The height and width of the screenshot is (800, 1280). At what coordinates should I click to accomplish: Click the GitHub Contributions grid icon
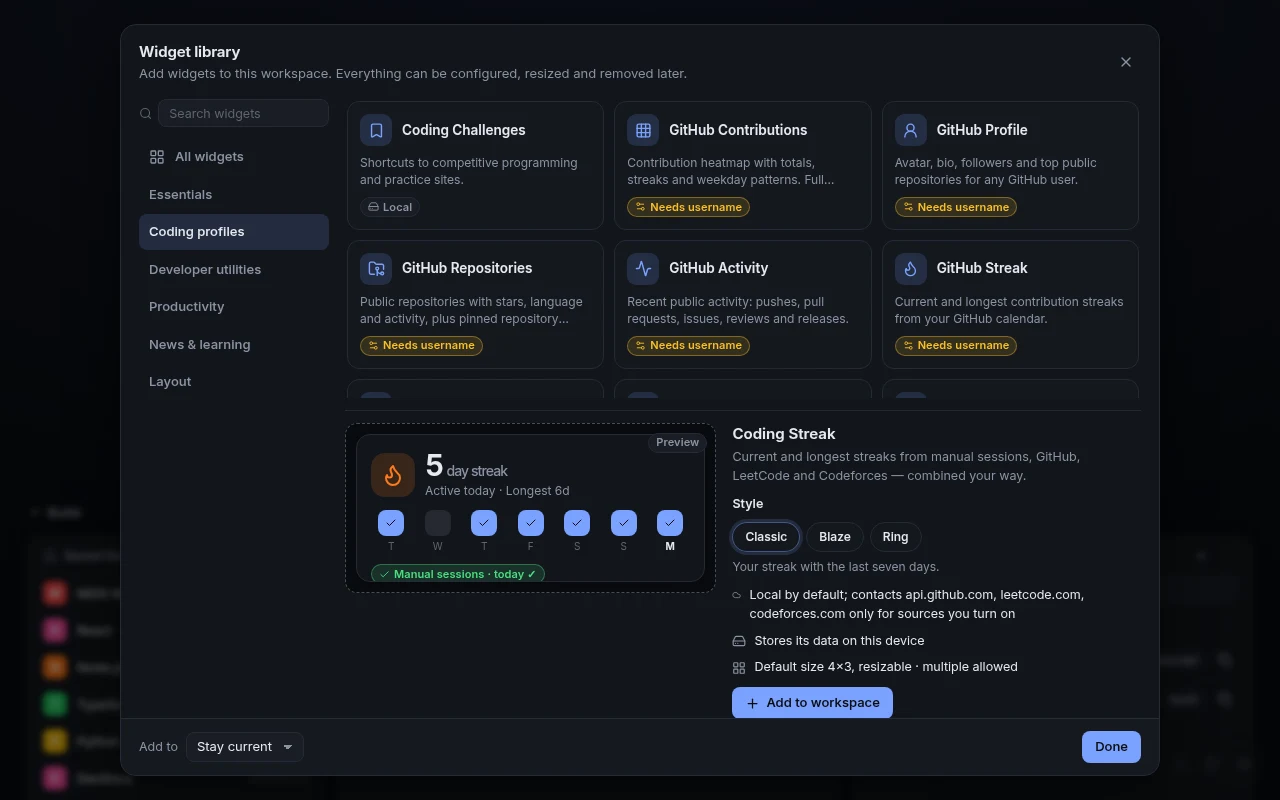click(x=643, y=130)
